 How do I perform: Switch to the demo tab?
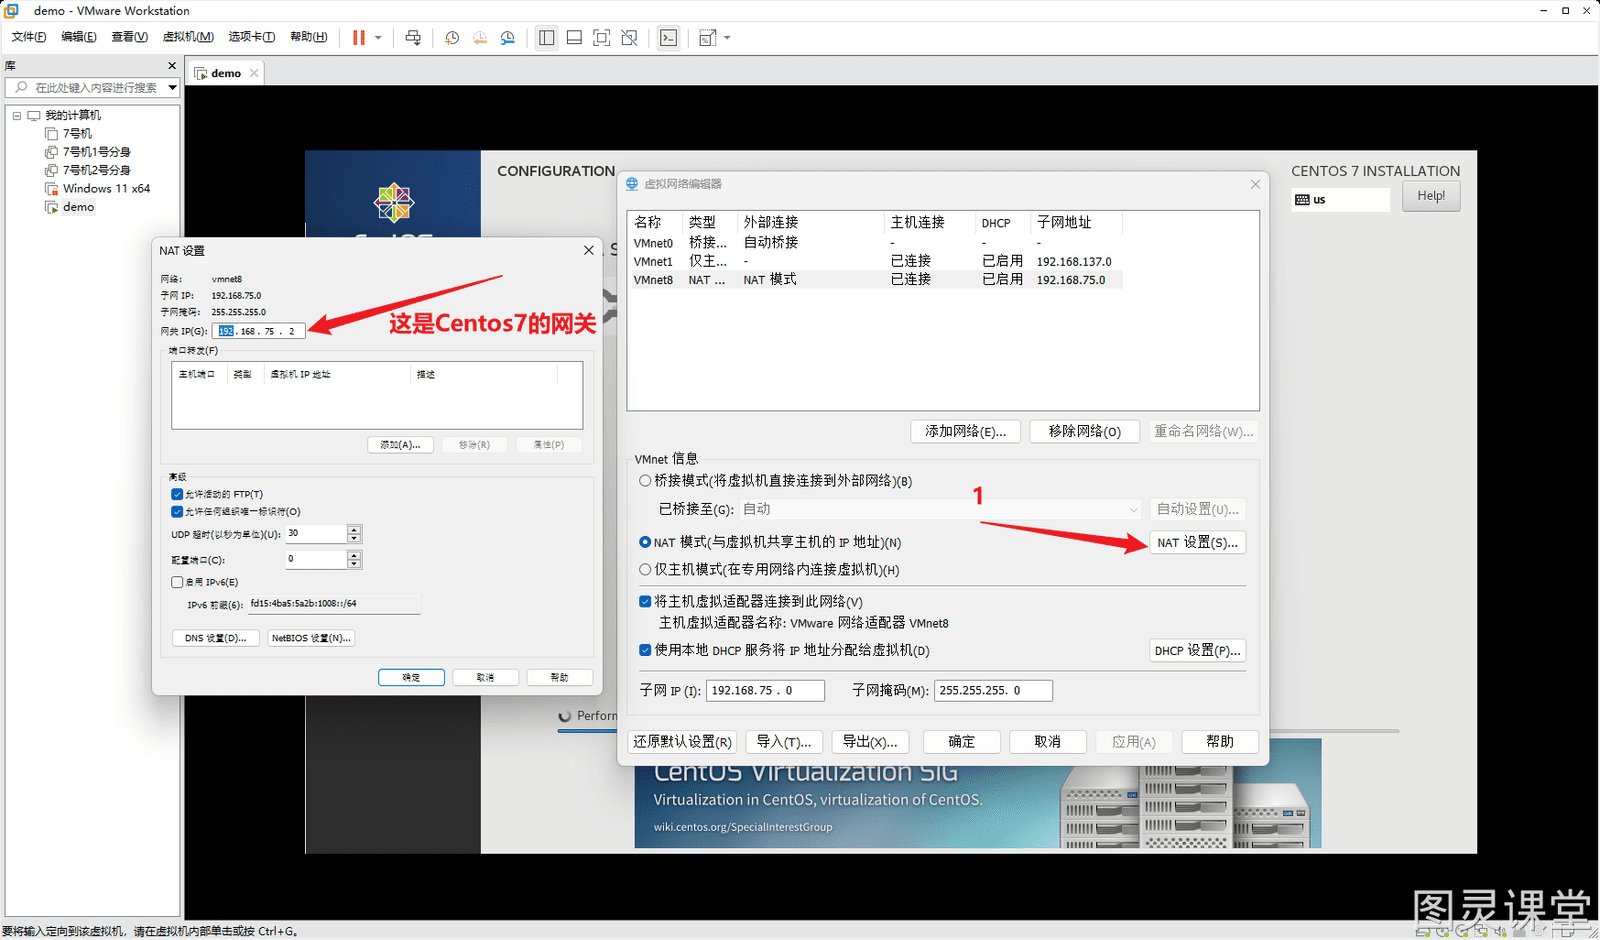(x=226, y=73)
